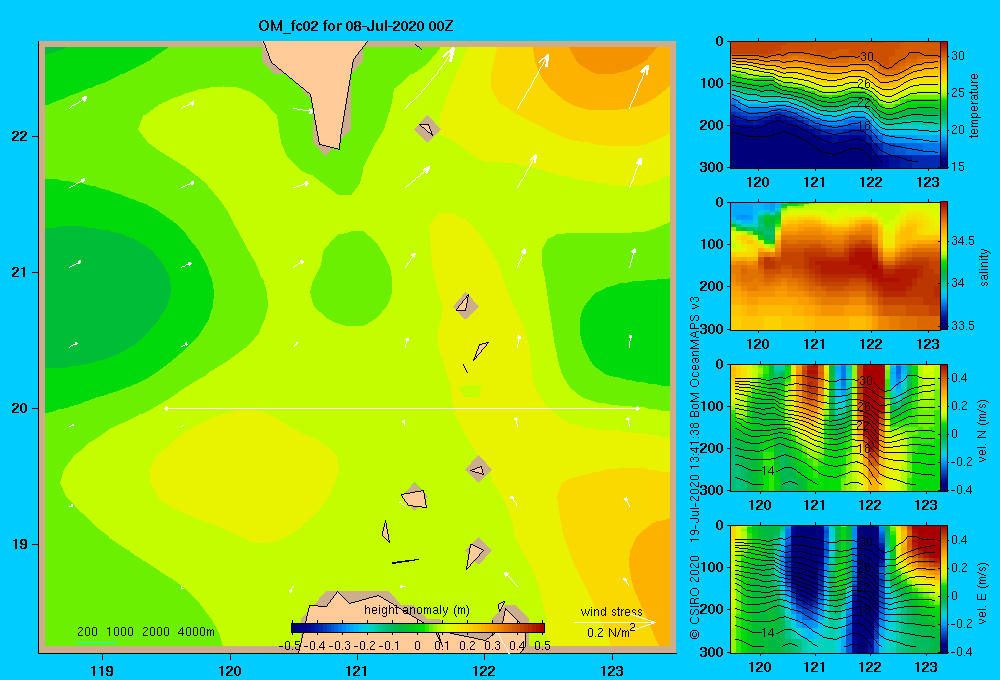Select the eastward velocity section plot

(835, 589)
